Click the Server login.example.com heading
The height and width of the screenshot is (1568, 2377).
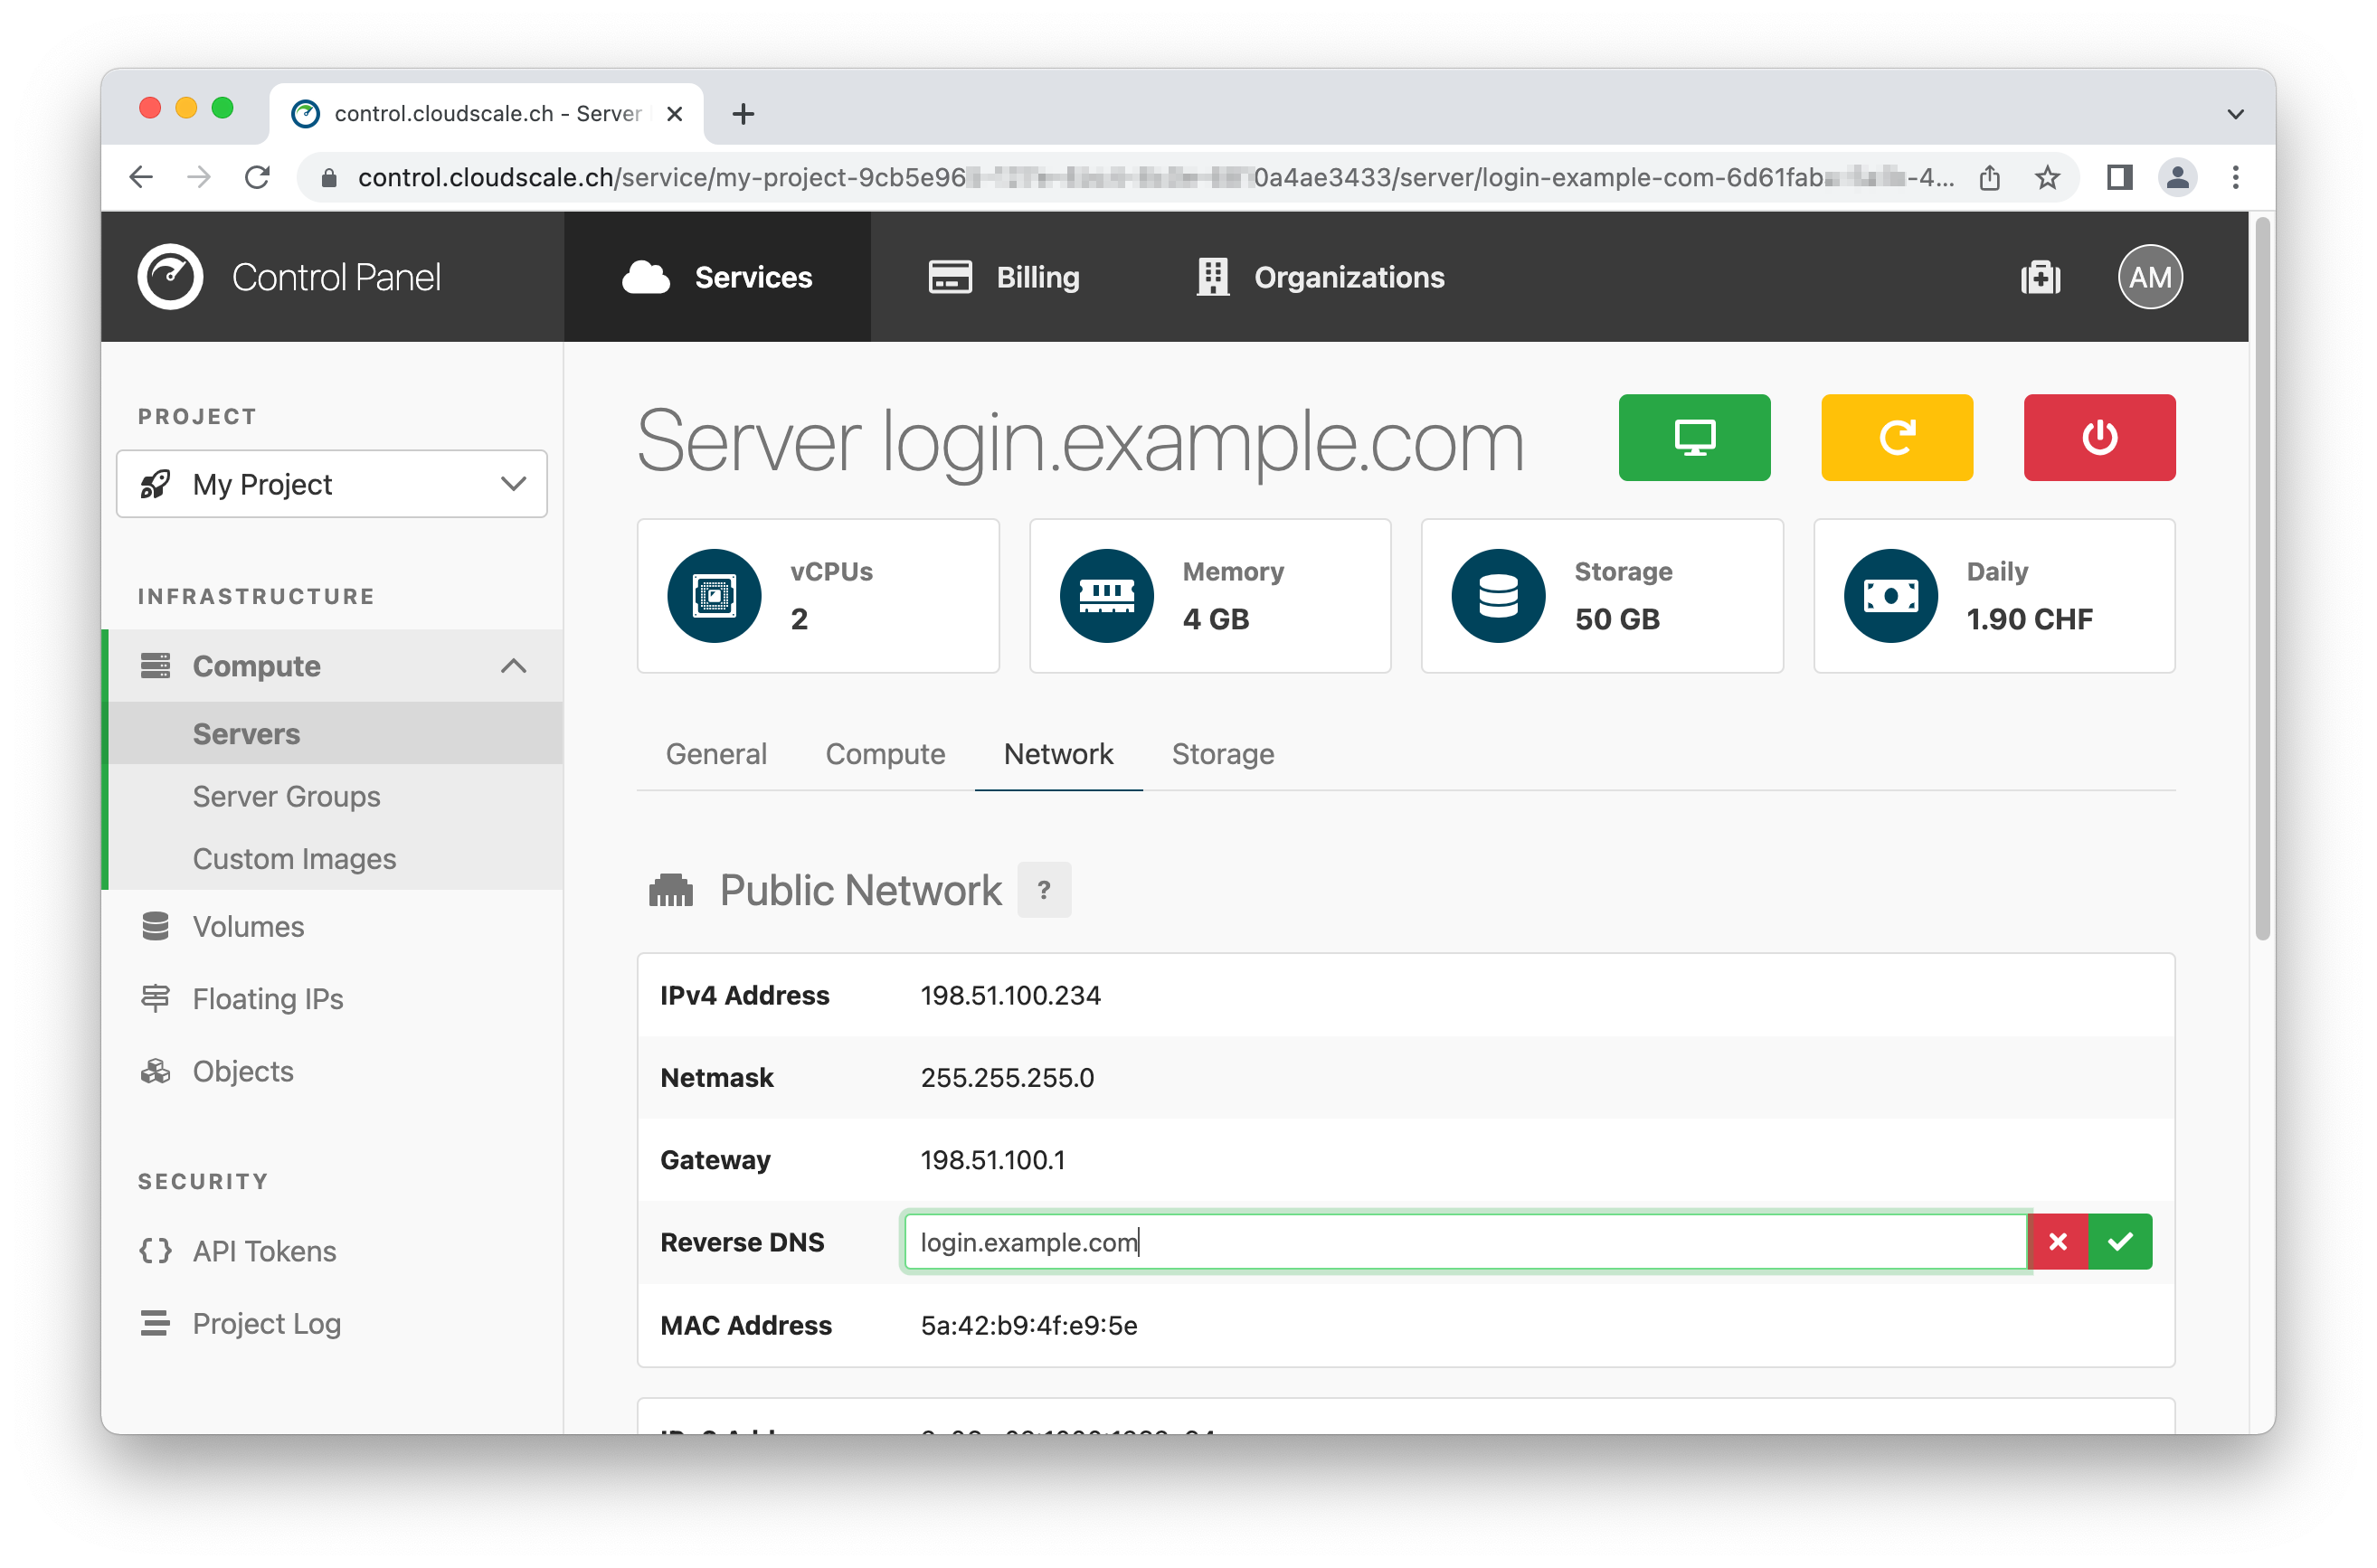[x=1080, y=440]
